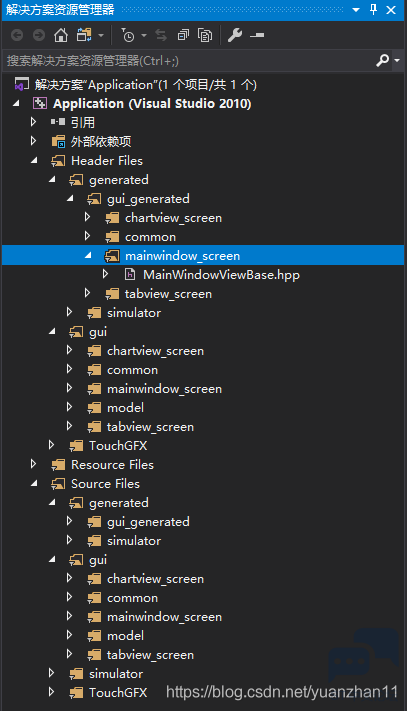407x711 pixels.
Task: Click the Collapse All icon
Action: pyautogui.click(x=183, y=35)
